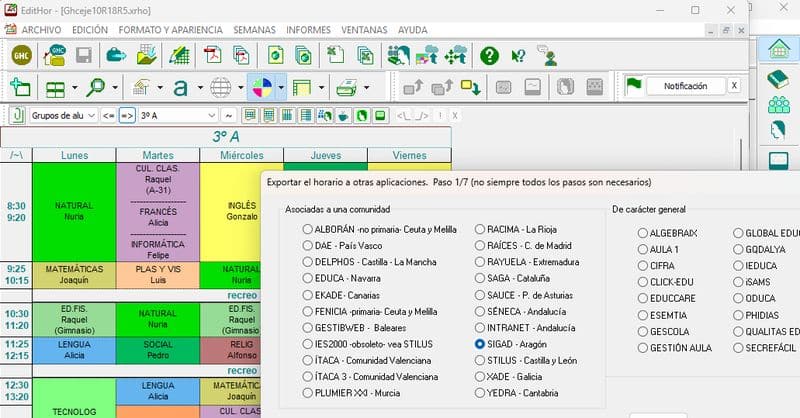
Task: Open the FORMATO Y APARIENCIA menu
Action: coord(170,30)
